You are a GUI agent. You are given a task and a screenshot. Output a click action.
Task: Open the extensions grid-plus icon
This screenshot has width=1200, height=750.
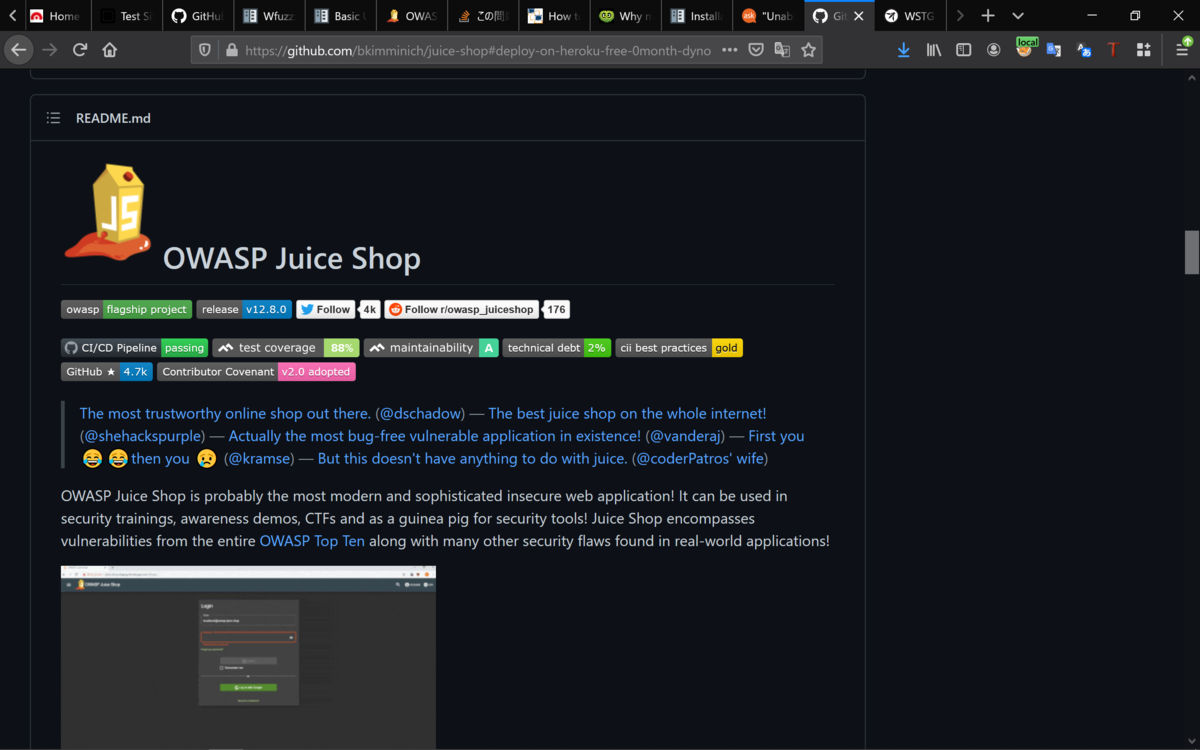1143,50
